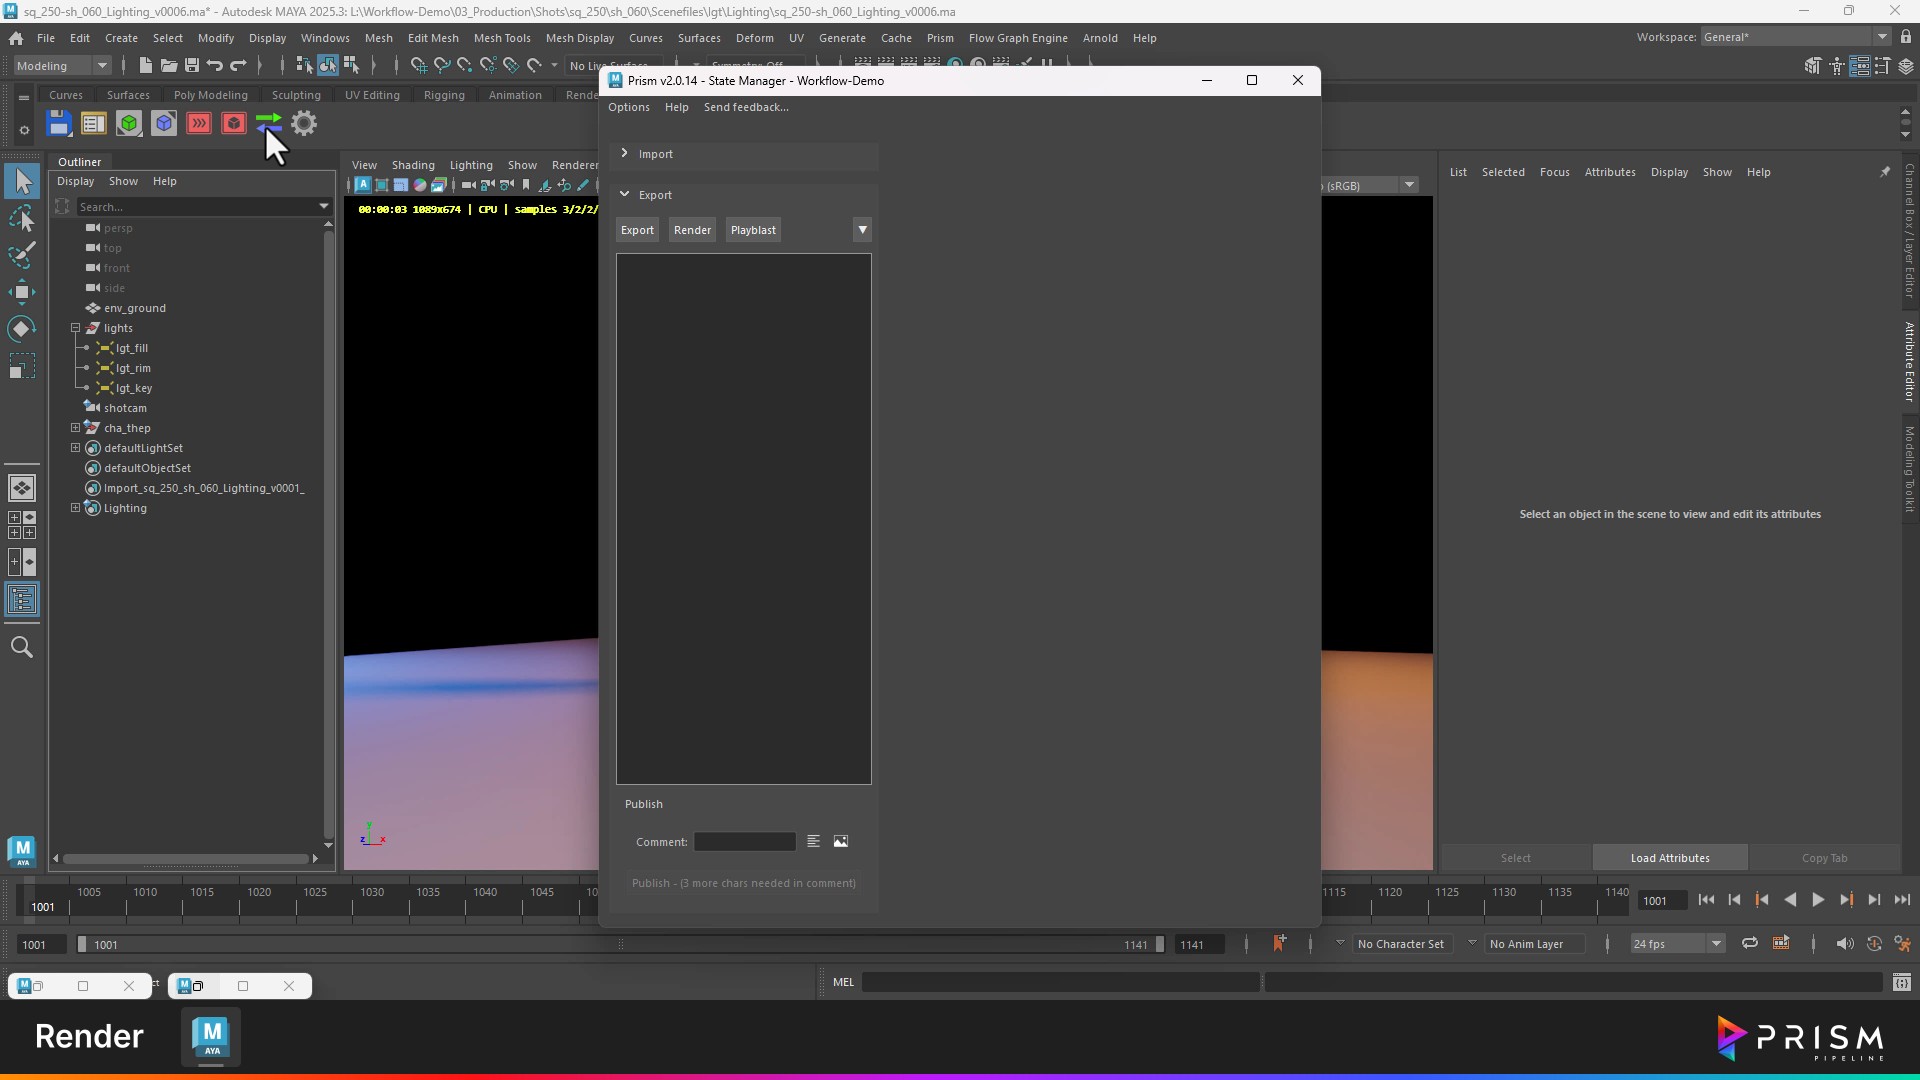Click the screenshot icon beside Comment field
This screenshot has height=1080, width=1920.
coord(841,842)
